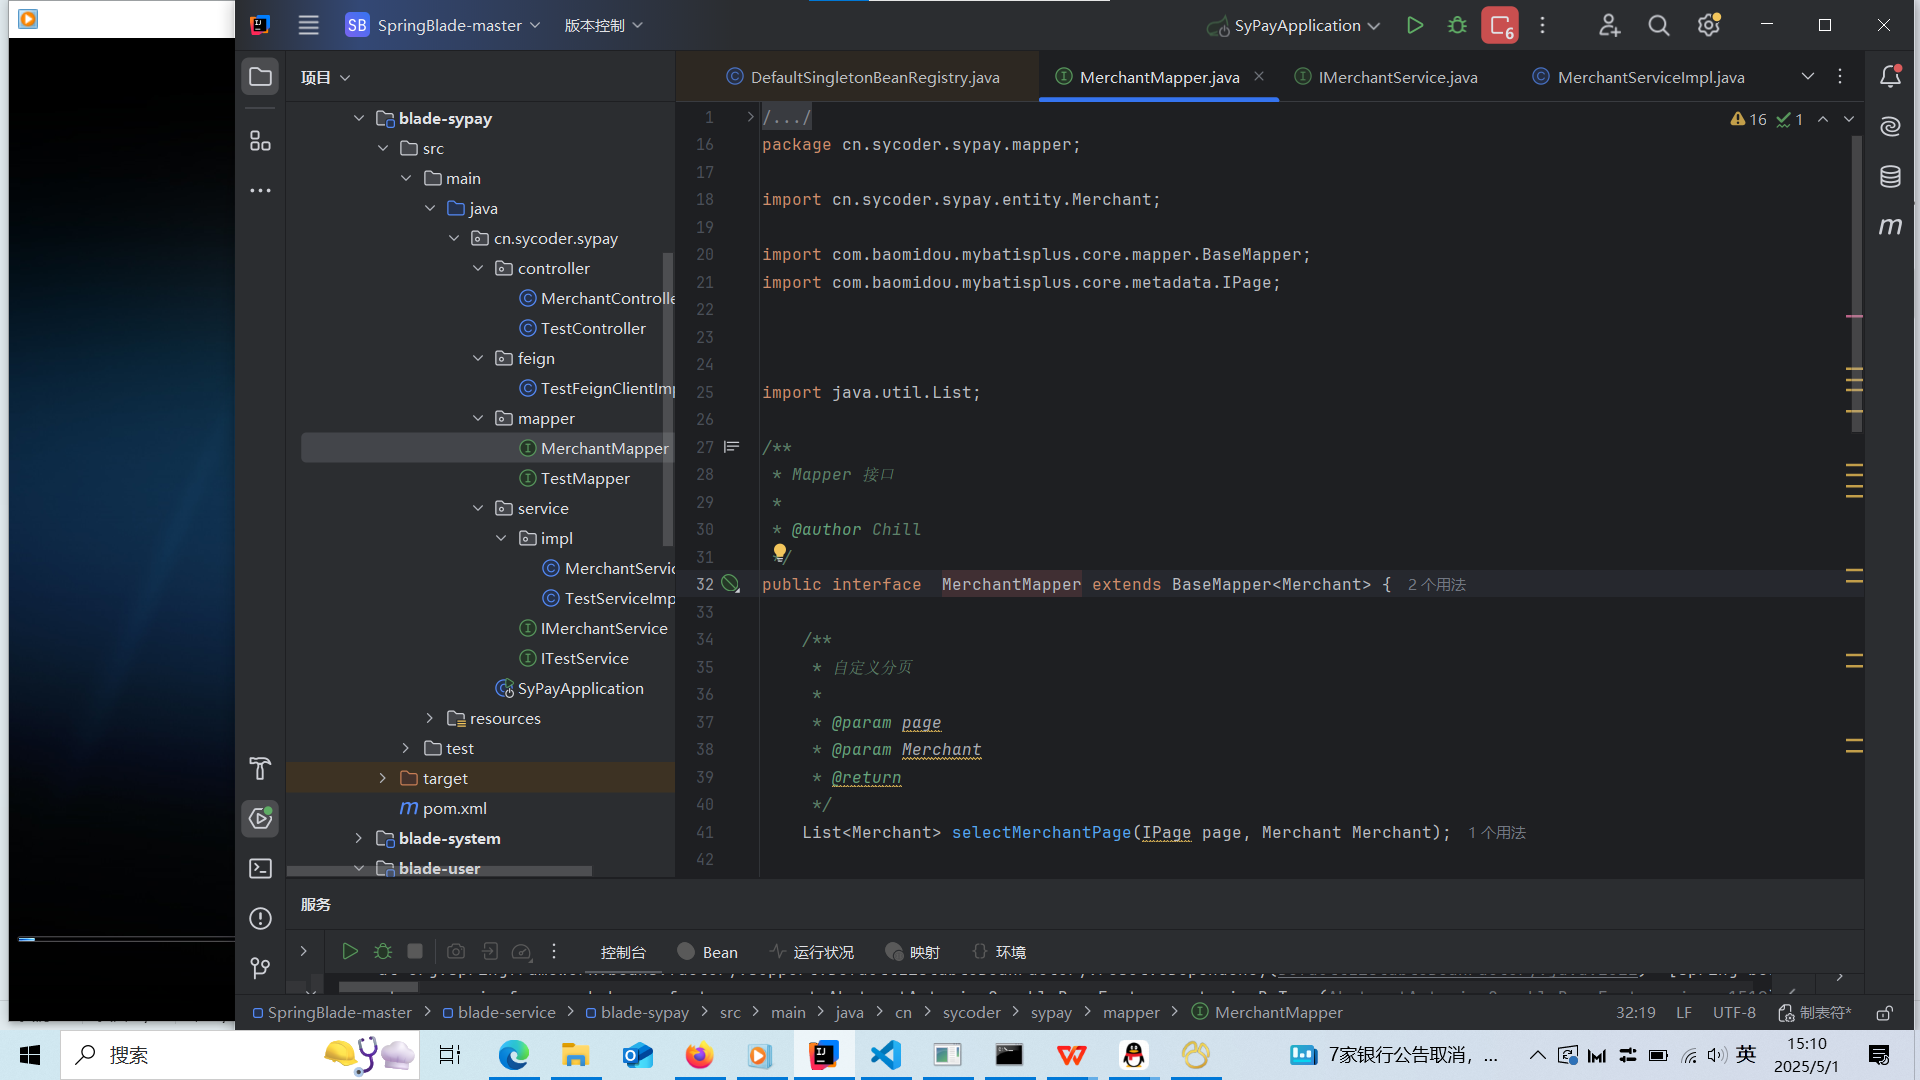Collapse the controller package
This screenshot has height=1080, width=1920.
point(478,268)
